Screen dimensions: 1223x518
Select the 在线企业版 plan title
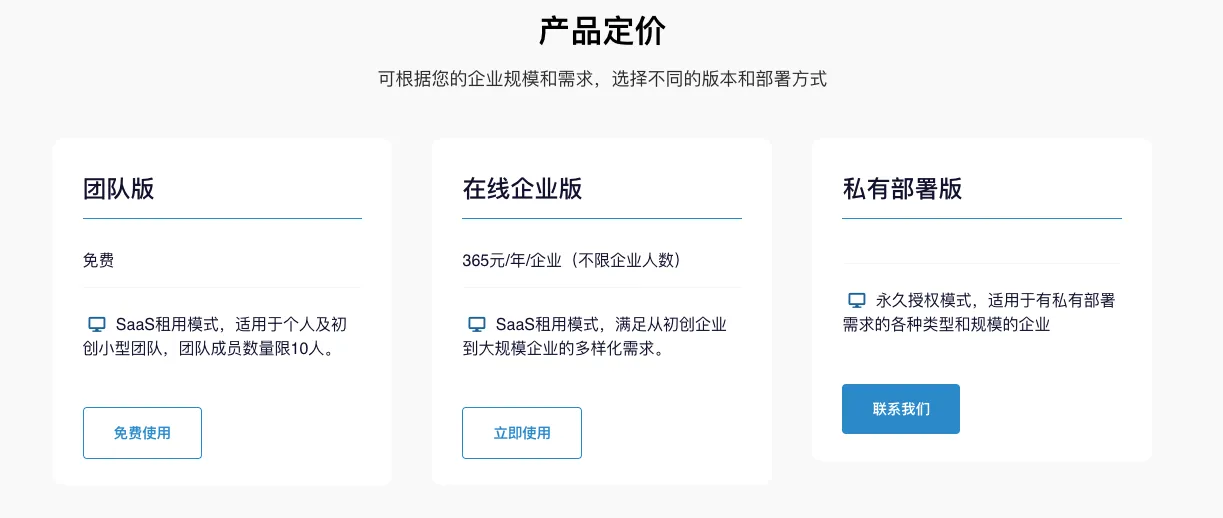pos(522,189)
